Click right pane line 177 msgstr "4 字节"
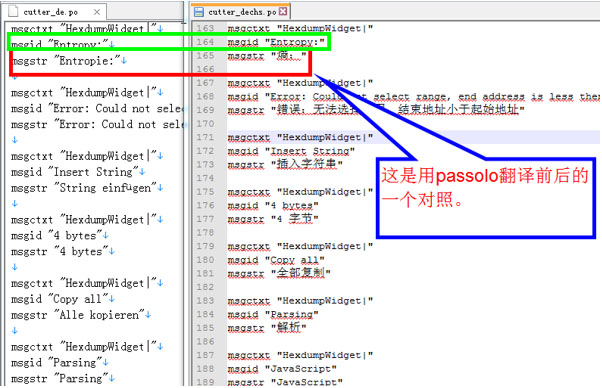Image resolution: width=602 pixels, height=388 pixels. 273,219
